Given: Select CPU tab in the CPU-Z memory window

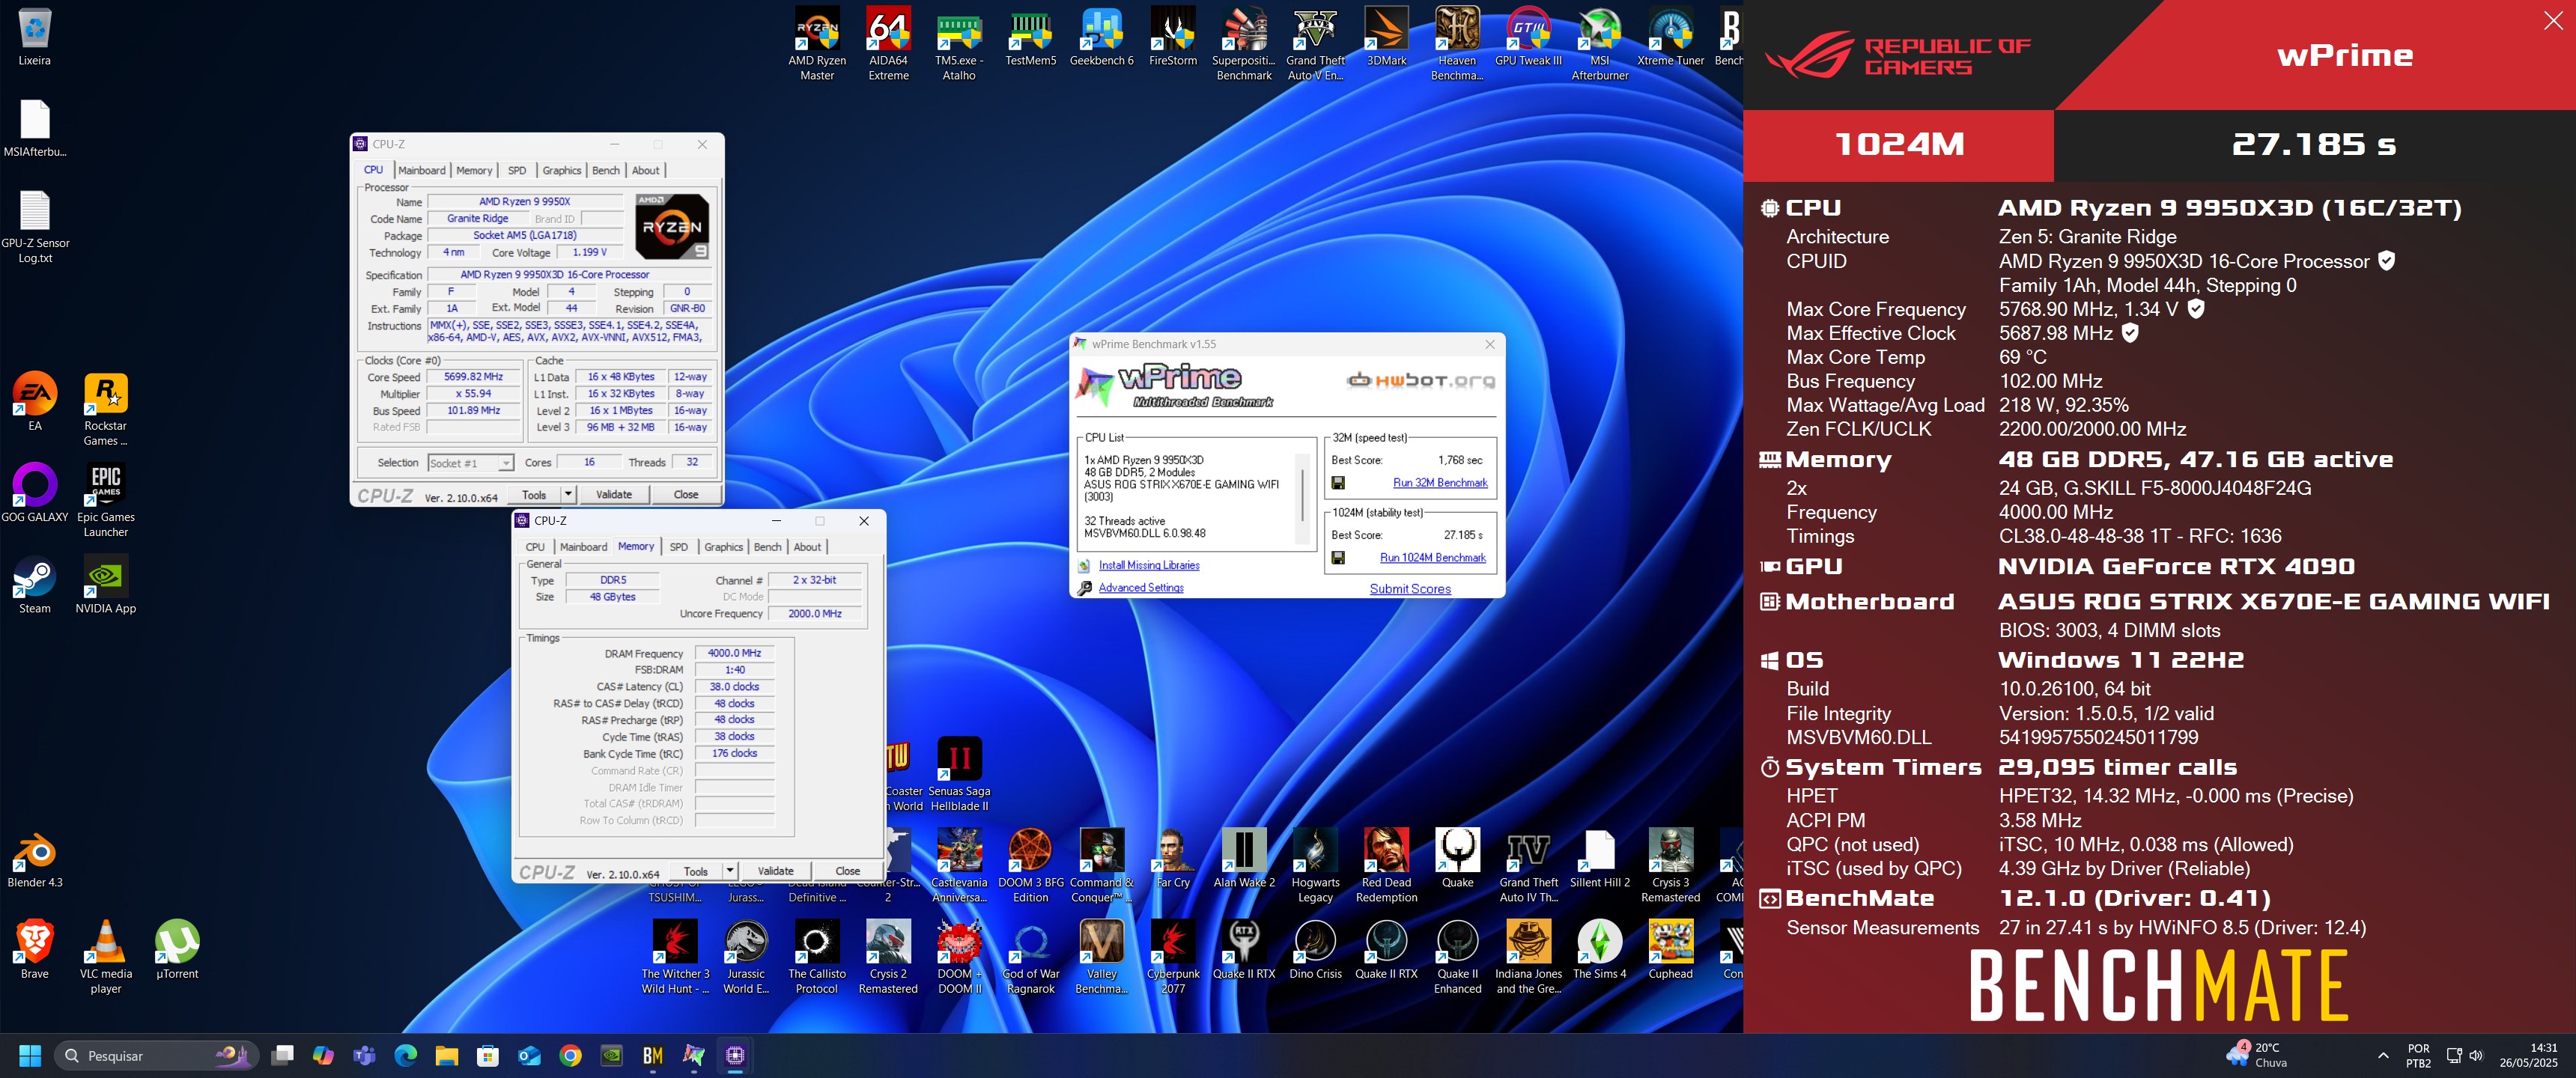Looking at the screenshot, I should pyautogui.click(x=535, y=547).
